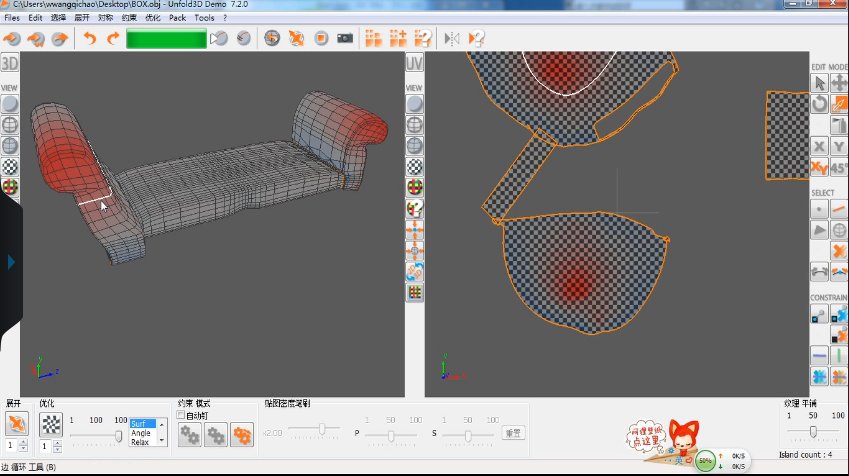Increase the 展开 iteration spinner value

(25, 442)
